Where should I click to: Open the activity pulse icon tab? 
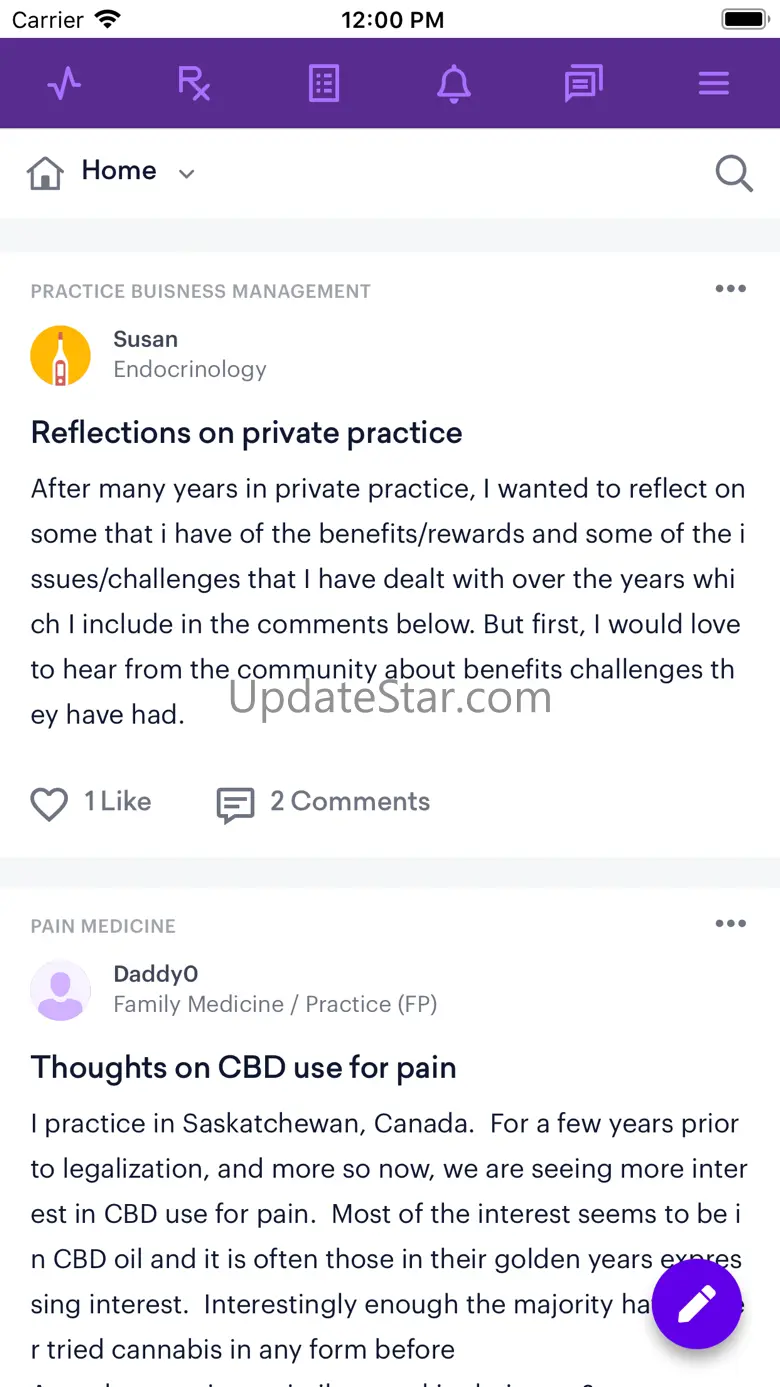pos(64,84)
